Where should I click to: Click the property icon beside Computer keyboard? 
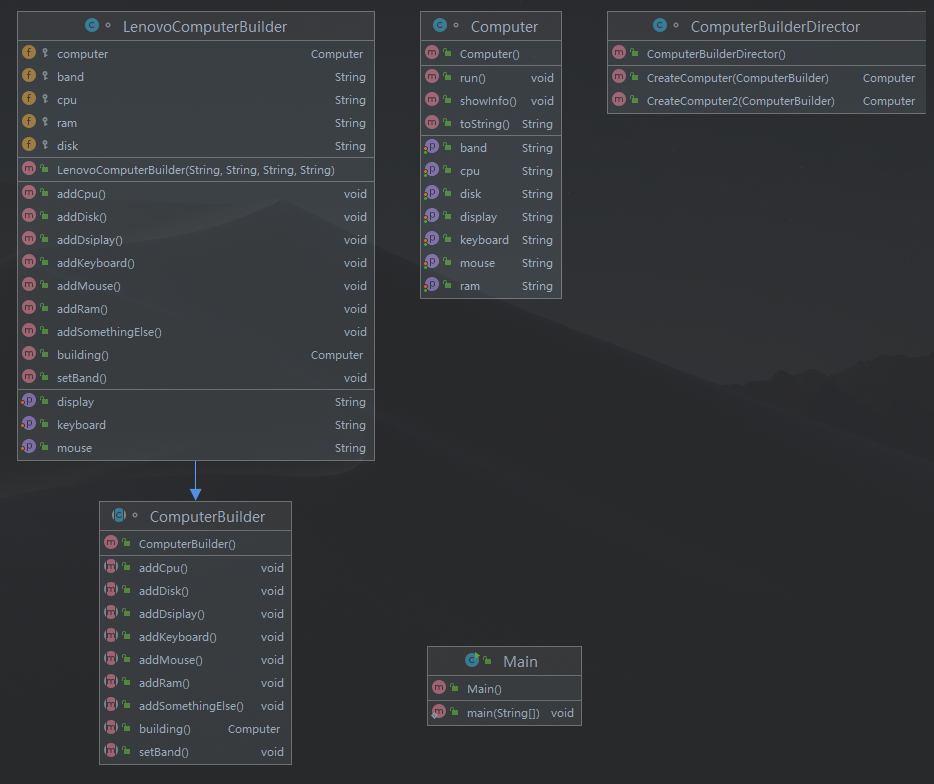pos(432,239)
